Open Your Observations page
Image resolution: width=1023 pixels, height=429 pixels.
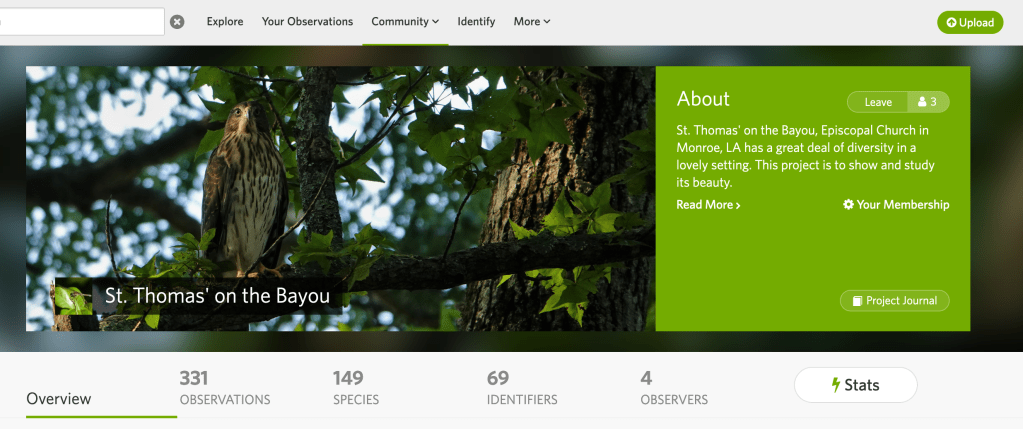(307, 22)
